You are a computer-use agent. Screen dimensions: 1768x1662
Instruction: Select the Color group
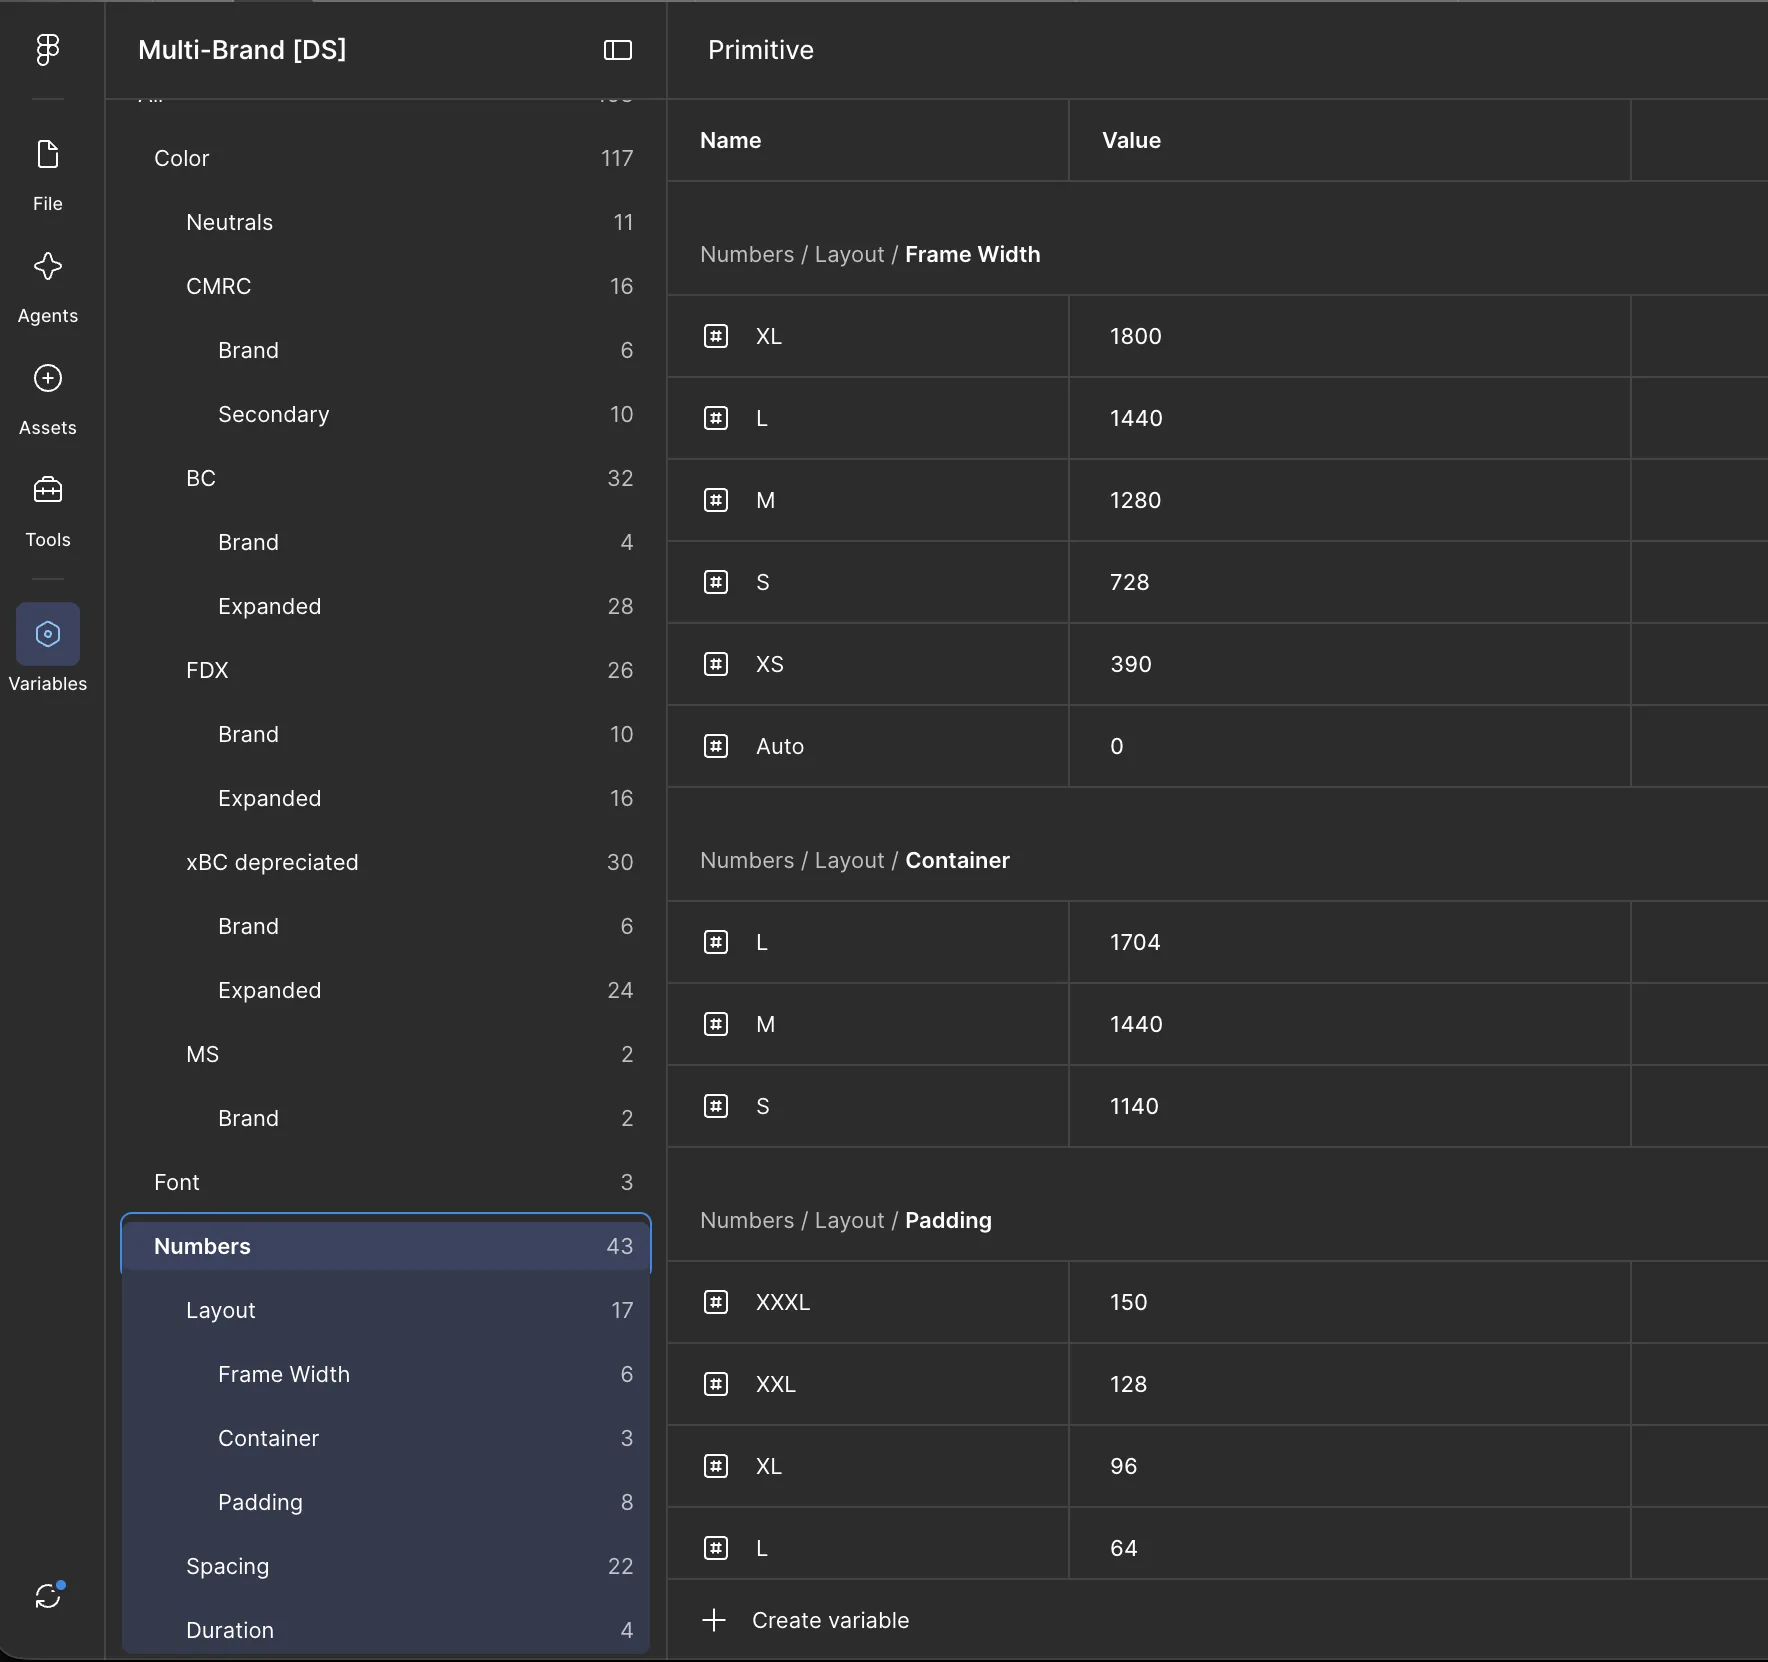386,158
